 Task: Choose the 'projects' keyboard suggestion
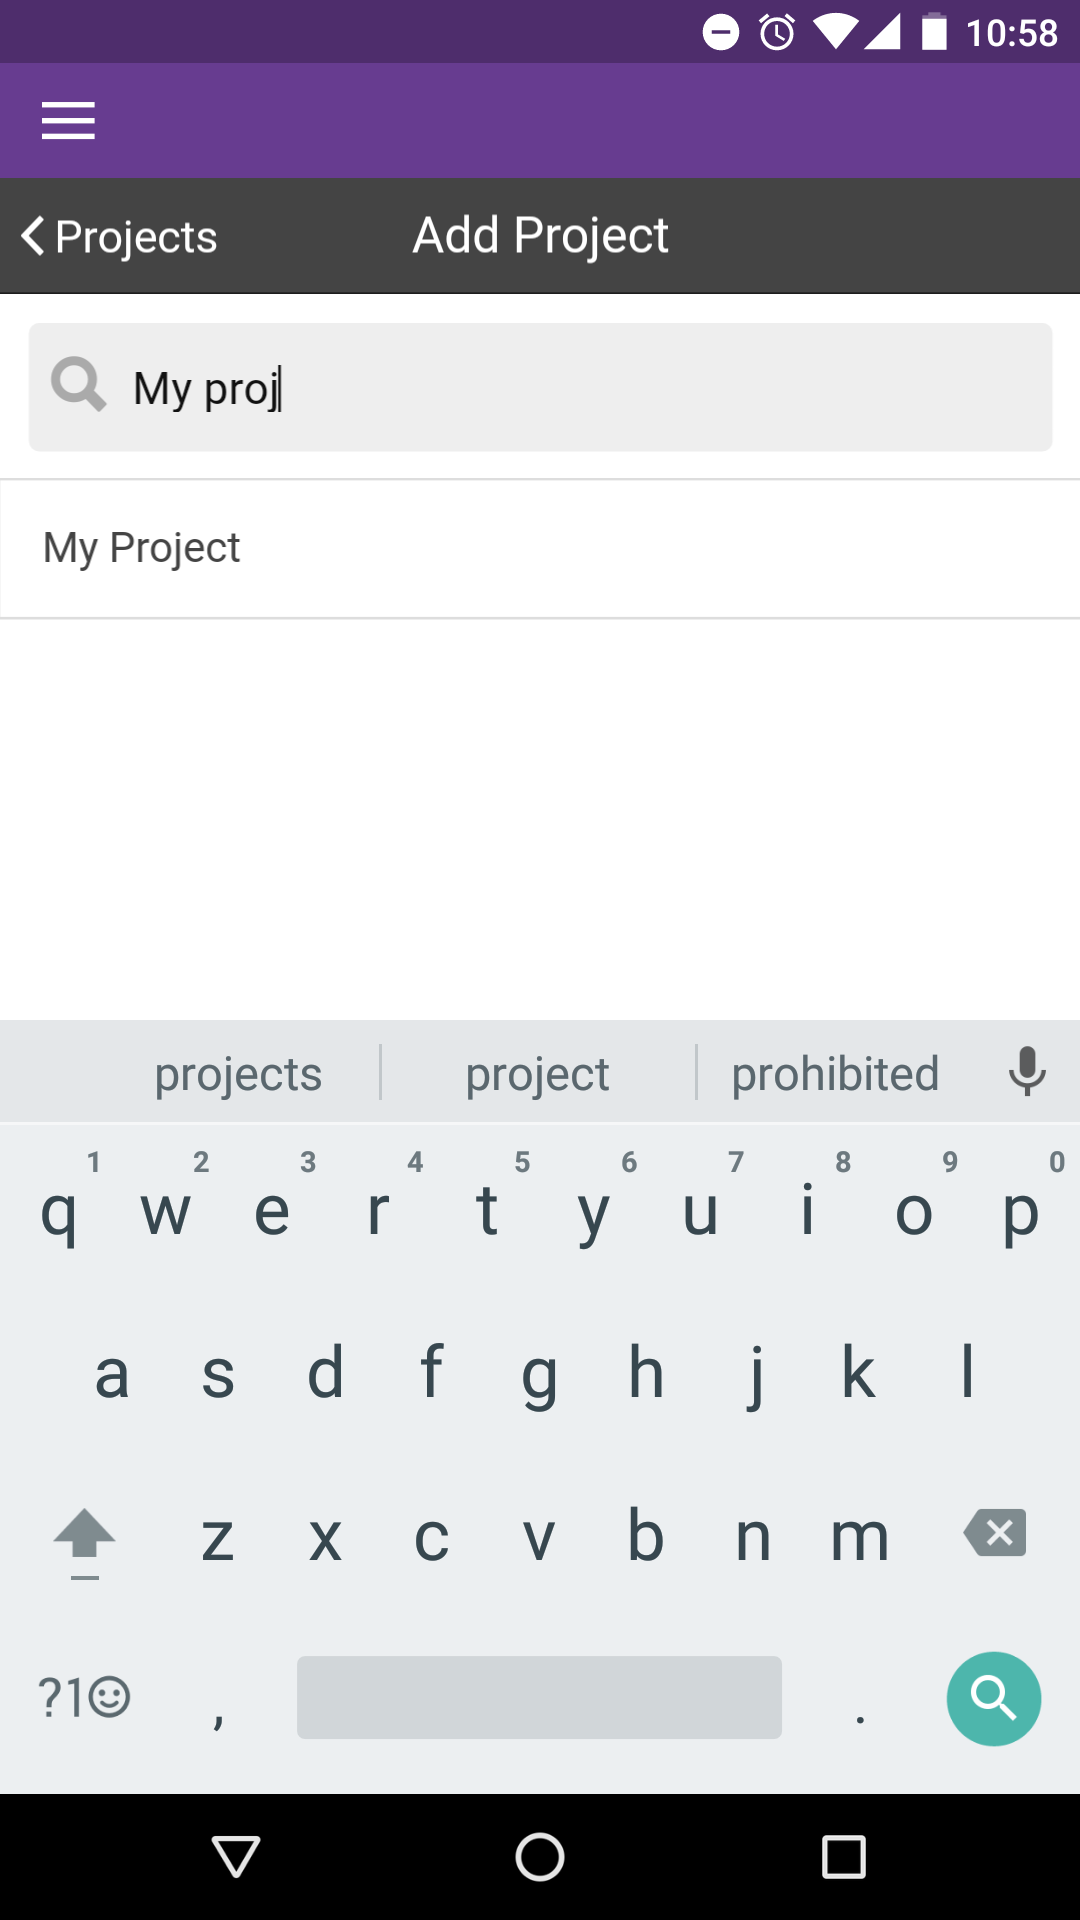tap(238, 1074)
